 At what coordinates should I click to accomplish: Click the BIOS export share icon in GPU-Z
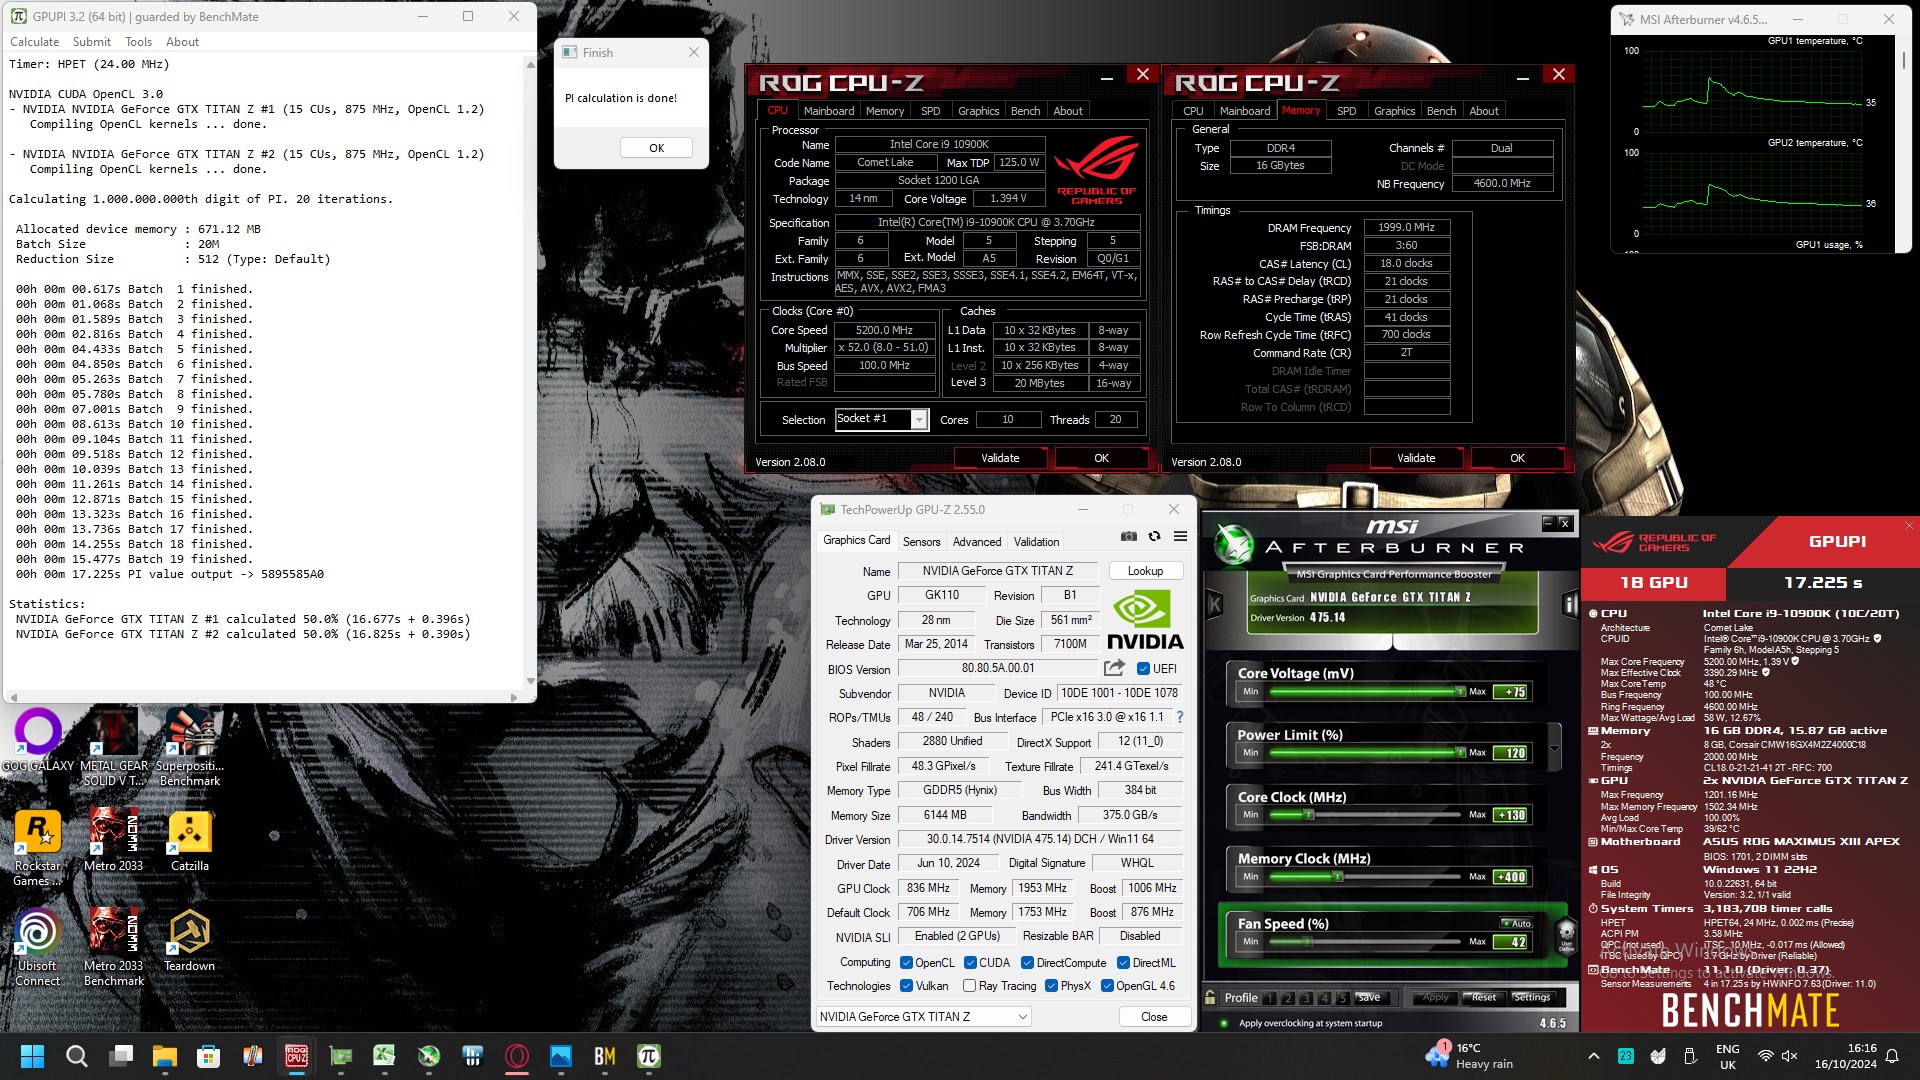1114,668
